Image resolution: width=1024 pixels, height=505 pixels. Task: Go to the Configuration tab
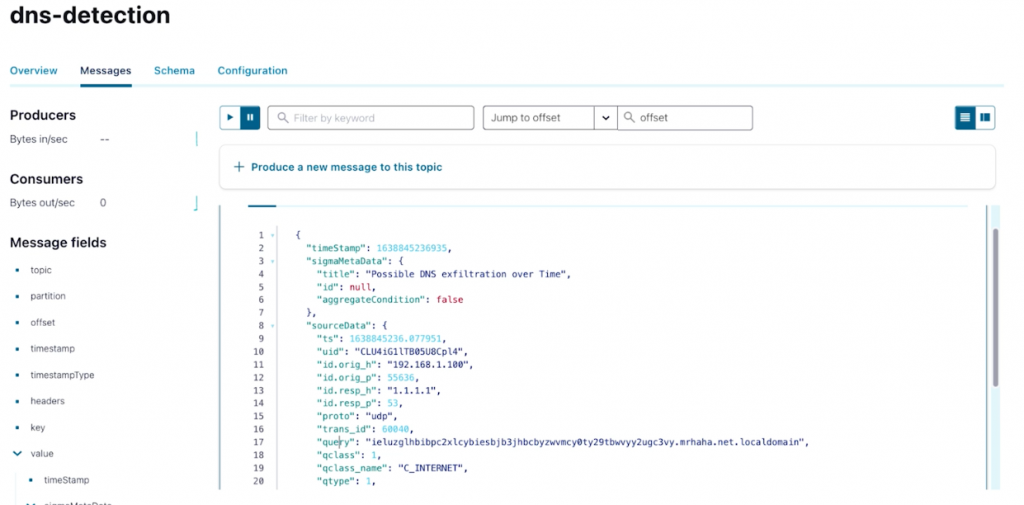pos(252,71)
